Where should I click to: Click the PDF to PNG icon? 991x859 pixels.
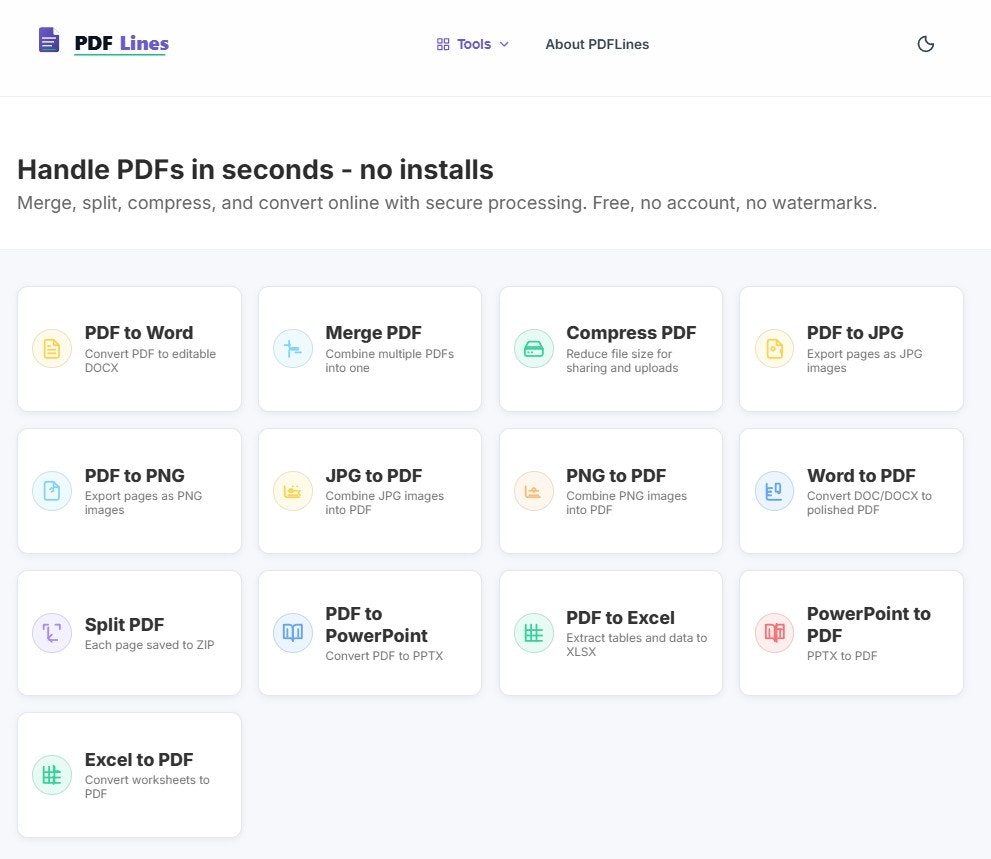[x=52, y=491]
